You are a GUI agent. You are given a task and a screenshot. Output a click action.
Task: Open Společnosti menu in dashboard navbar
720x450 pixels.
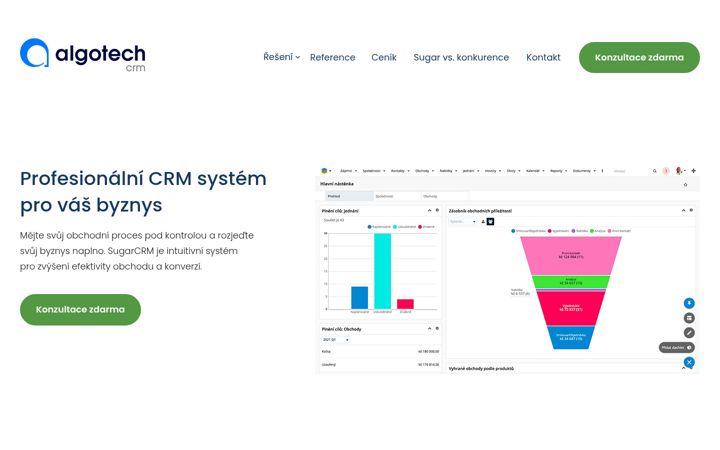tap(374, 171)
